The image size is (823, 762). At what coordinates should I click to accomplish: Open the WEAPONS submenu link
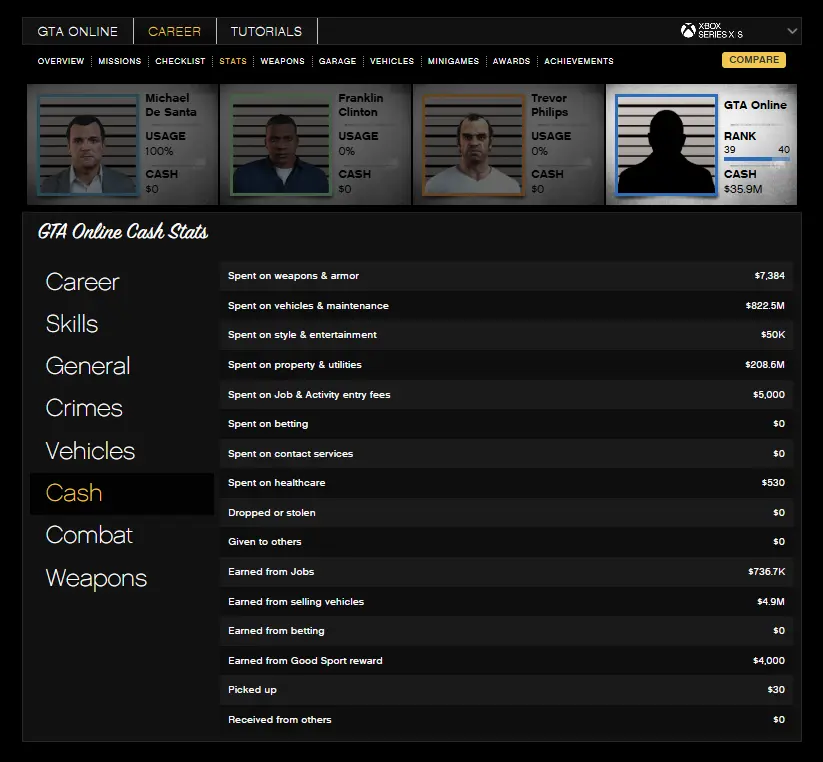[282, 61]
